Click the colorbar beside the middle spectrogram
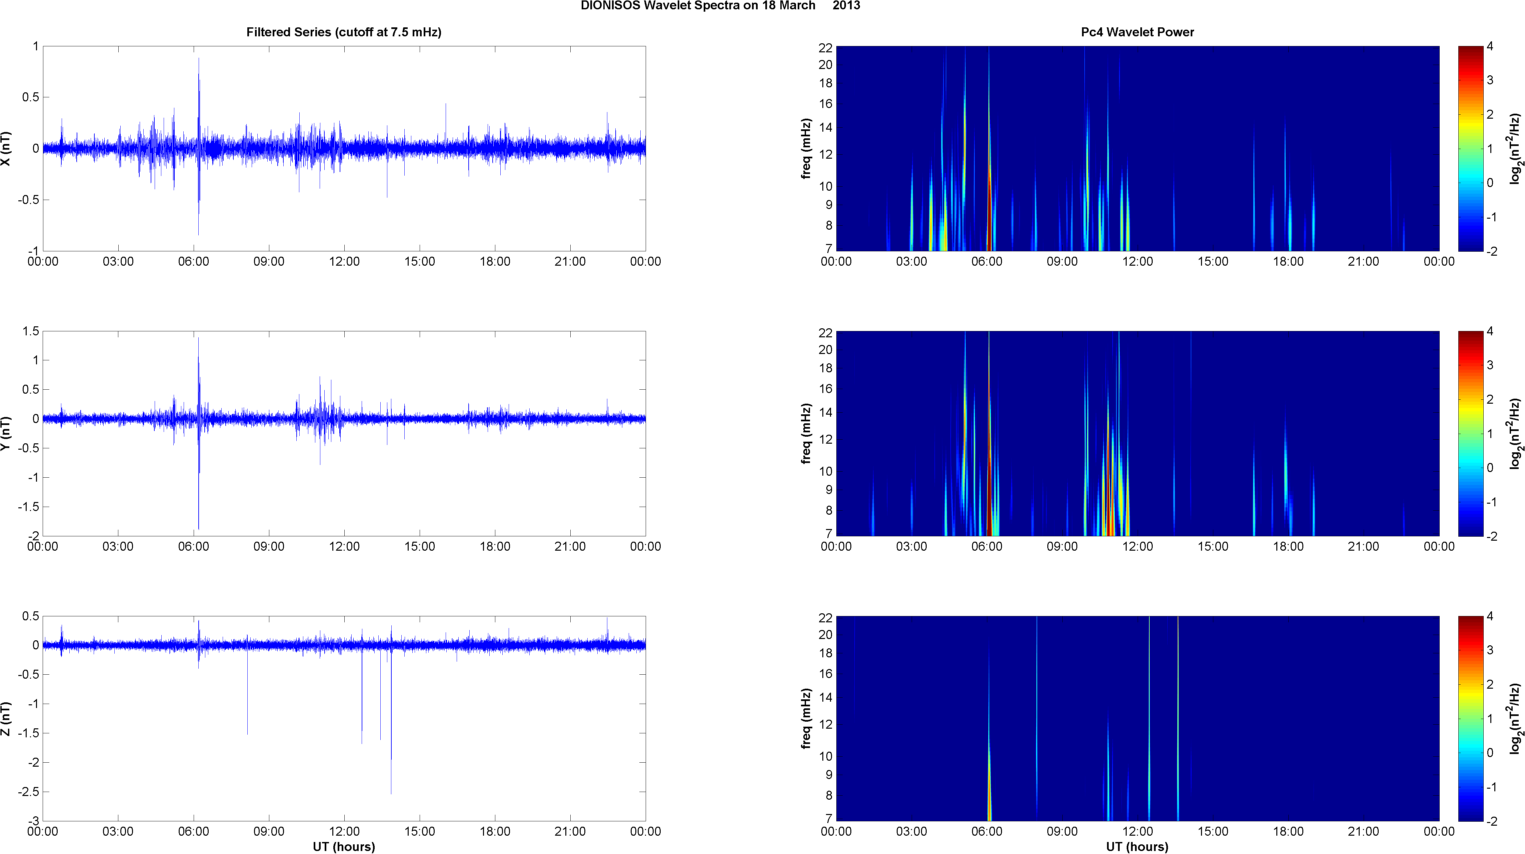This screenshot has width=1525, height=854. coord(1470,433)
